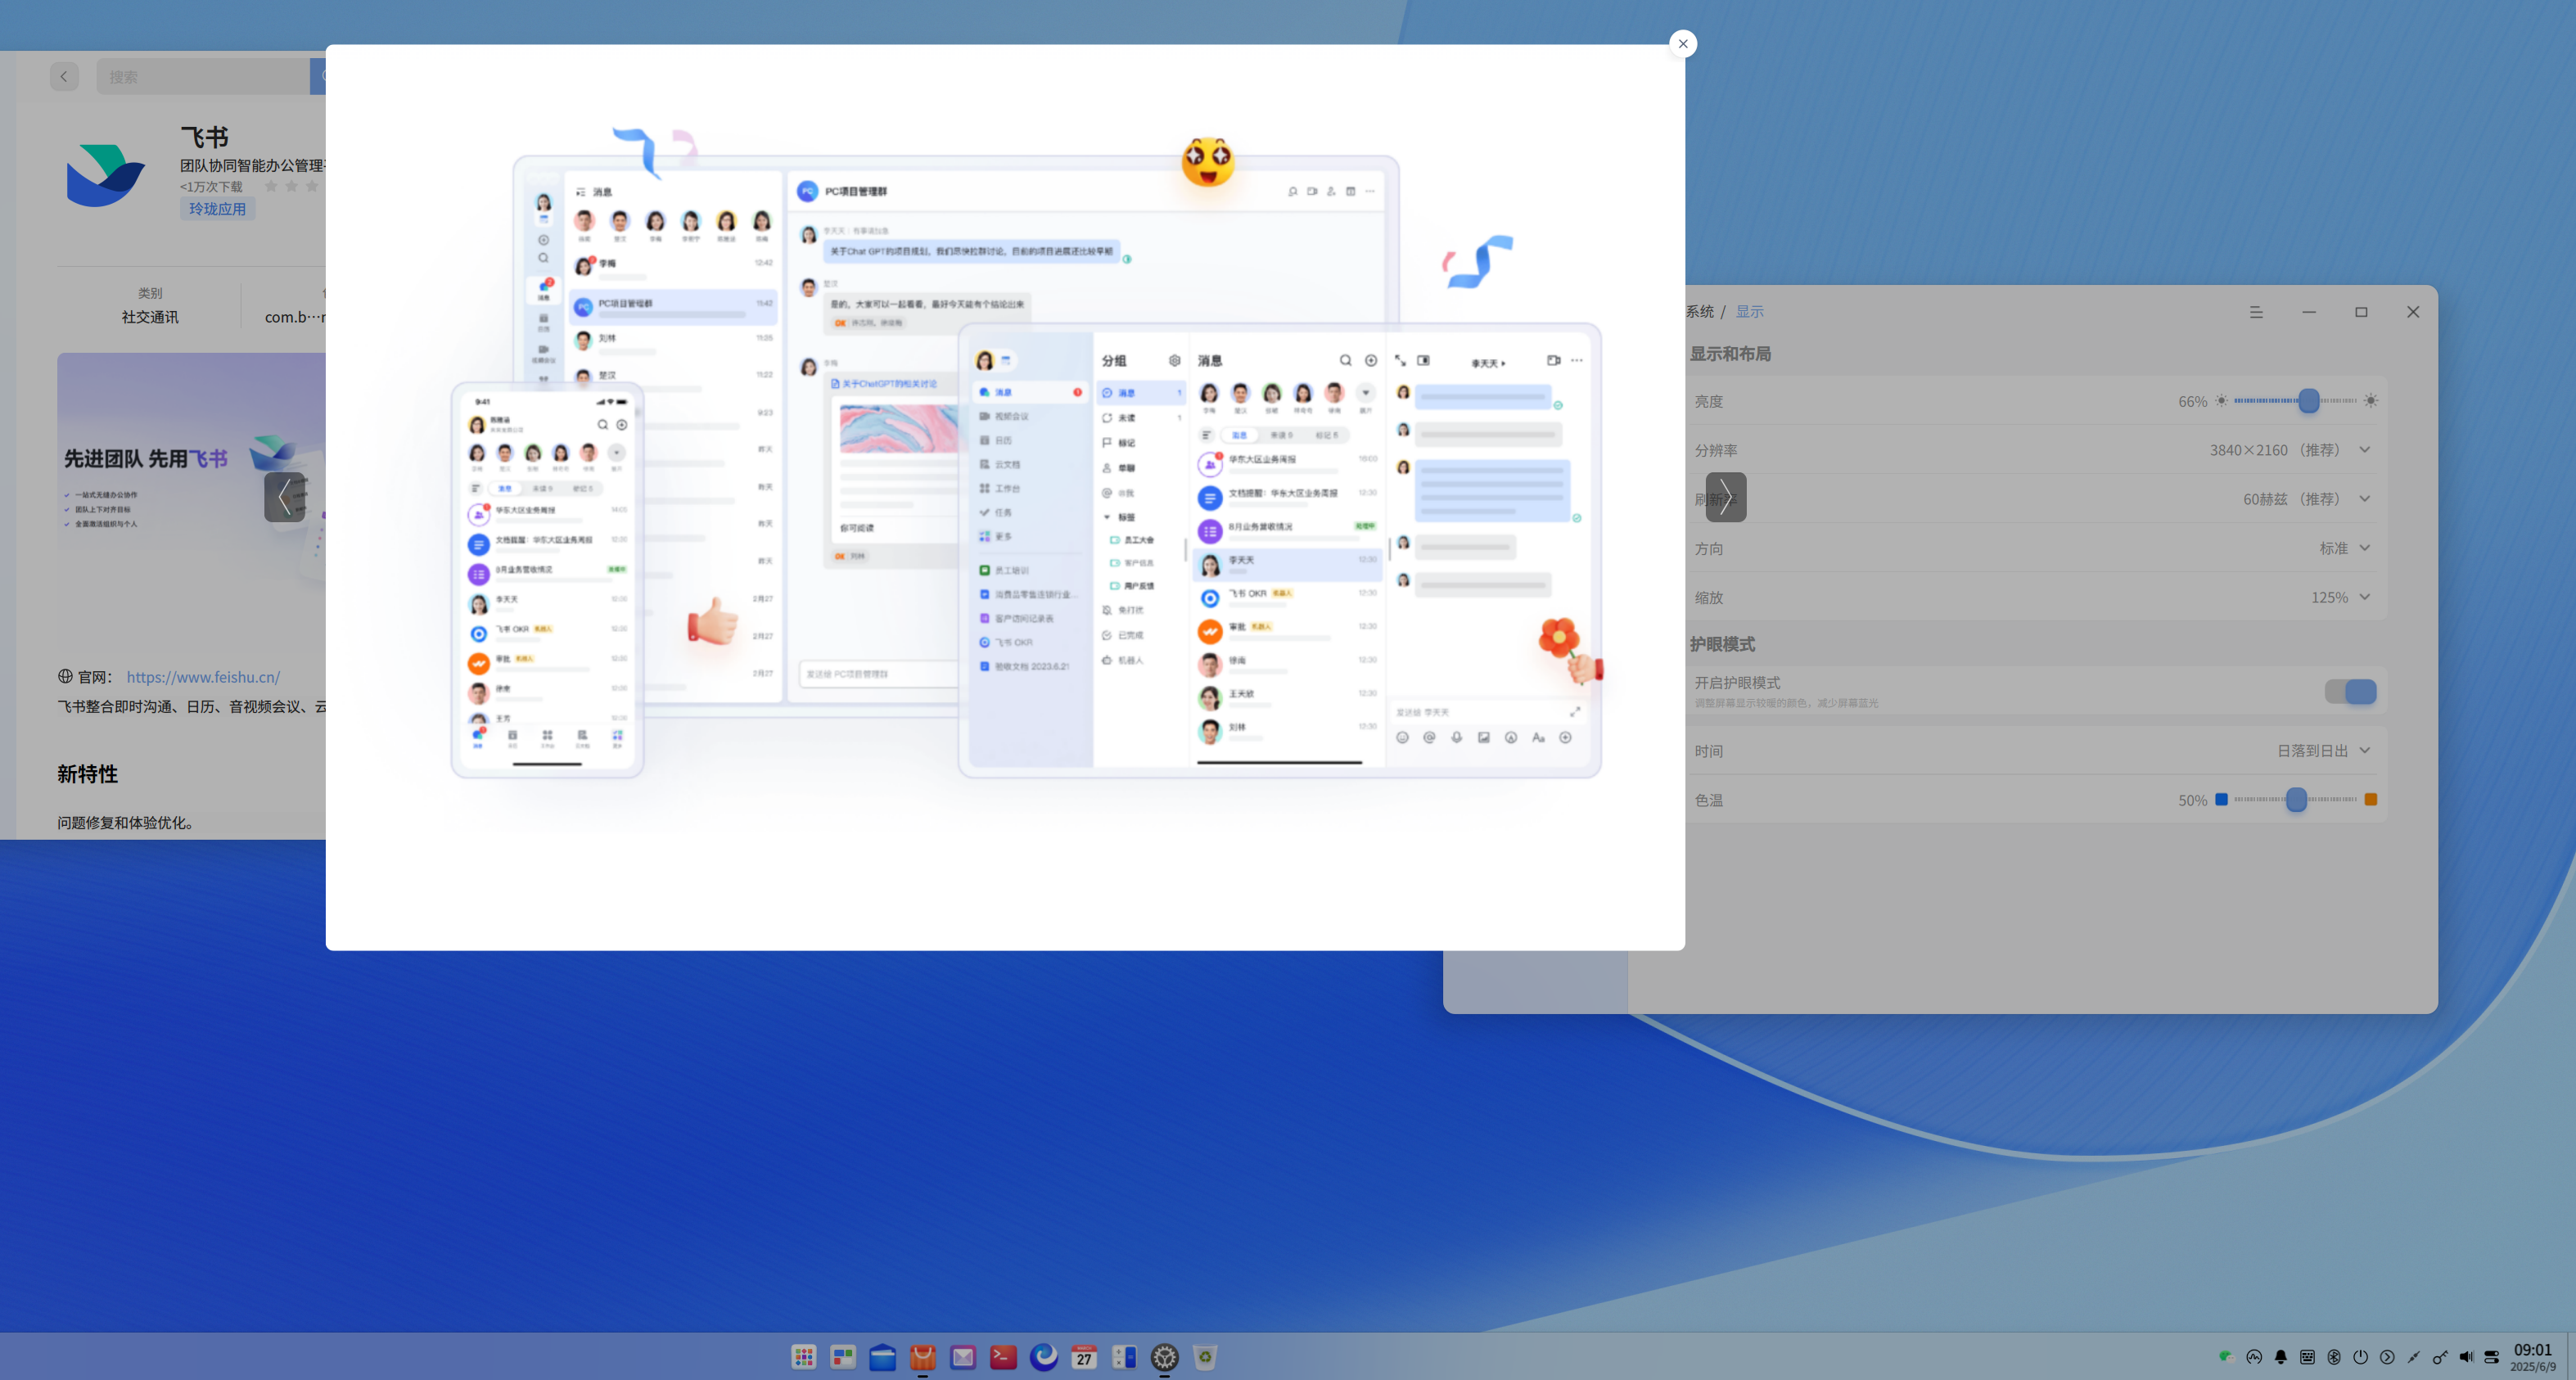Click the 飞书 app logo

(x=106, y=175)
